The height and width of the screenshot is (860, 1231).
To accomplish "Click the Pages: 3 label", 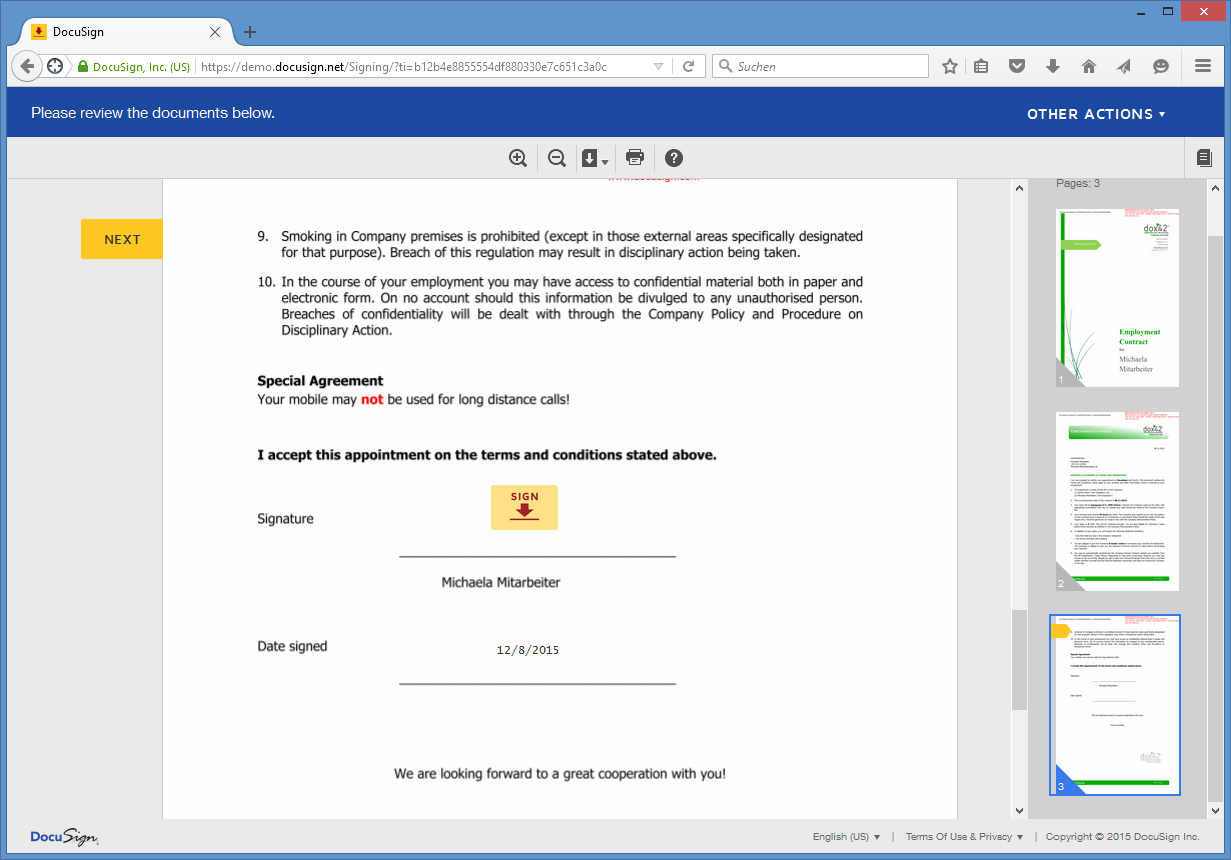I will pyautogui.click(x=1078, y=183).
